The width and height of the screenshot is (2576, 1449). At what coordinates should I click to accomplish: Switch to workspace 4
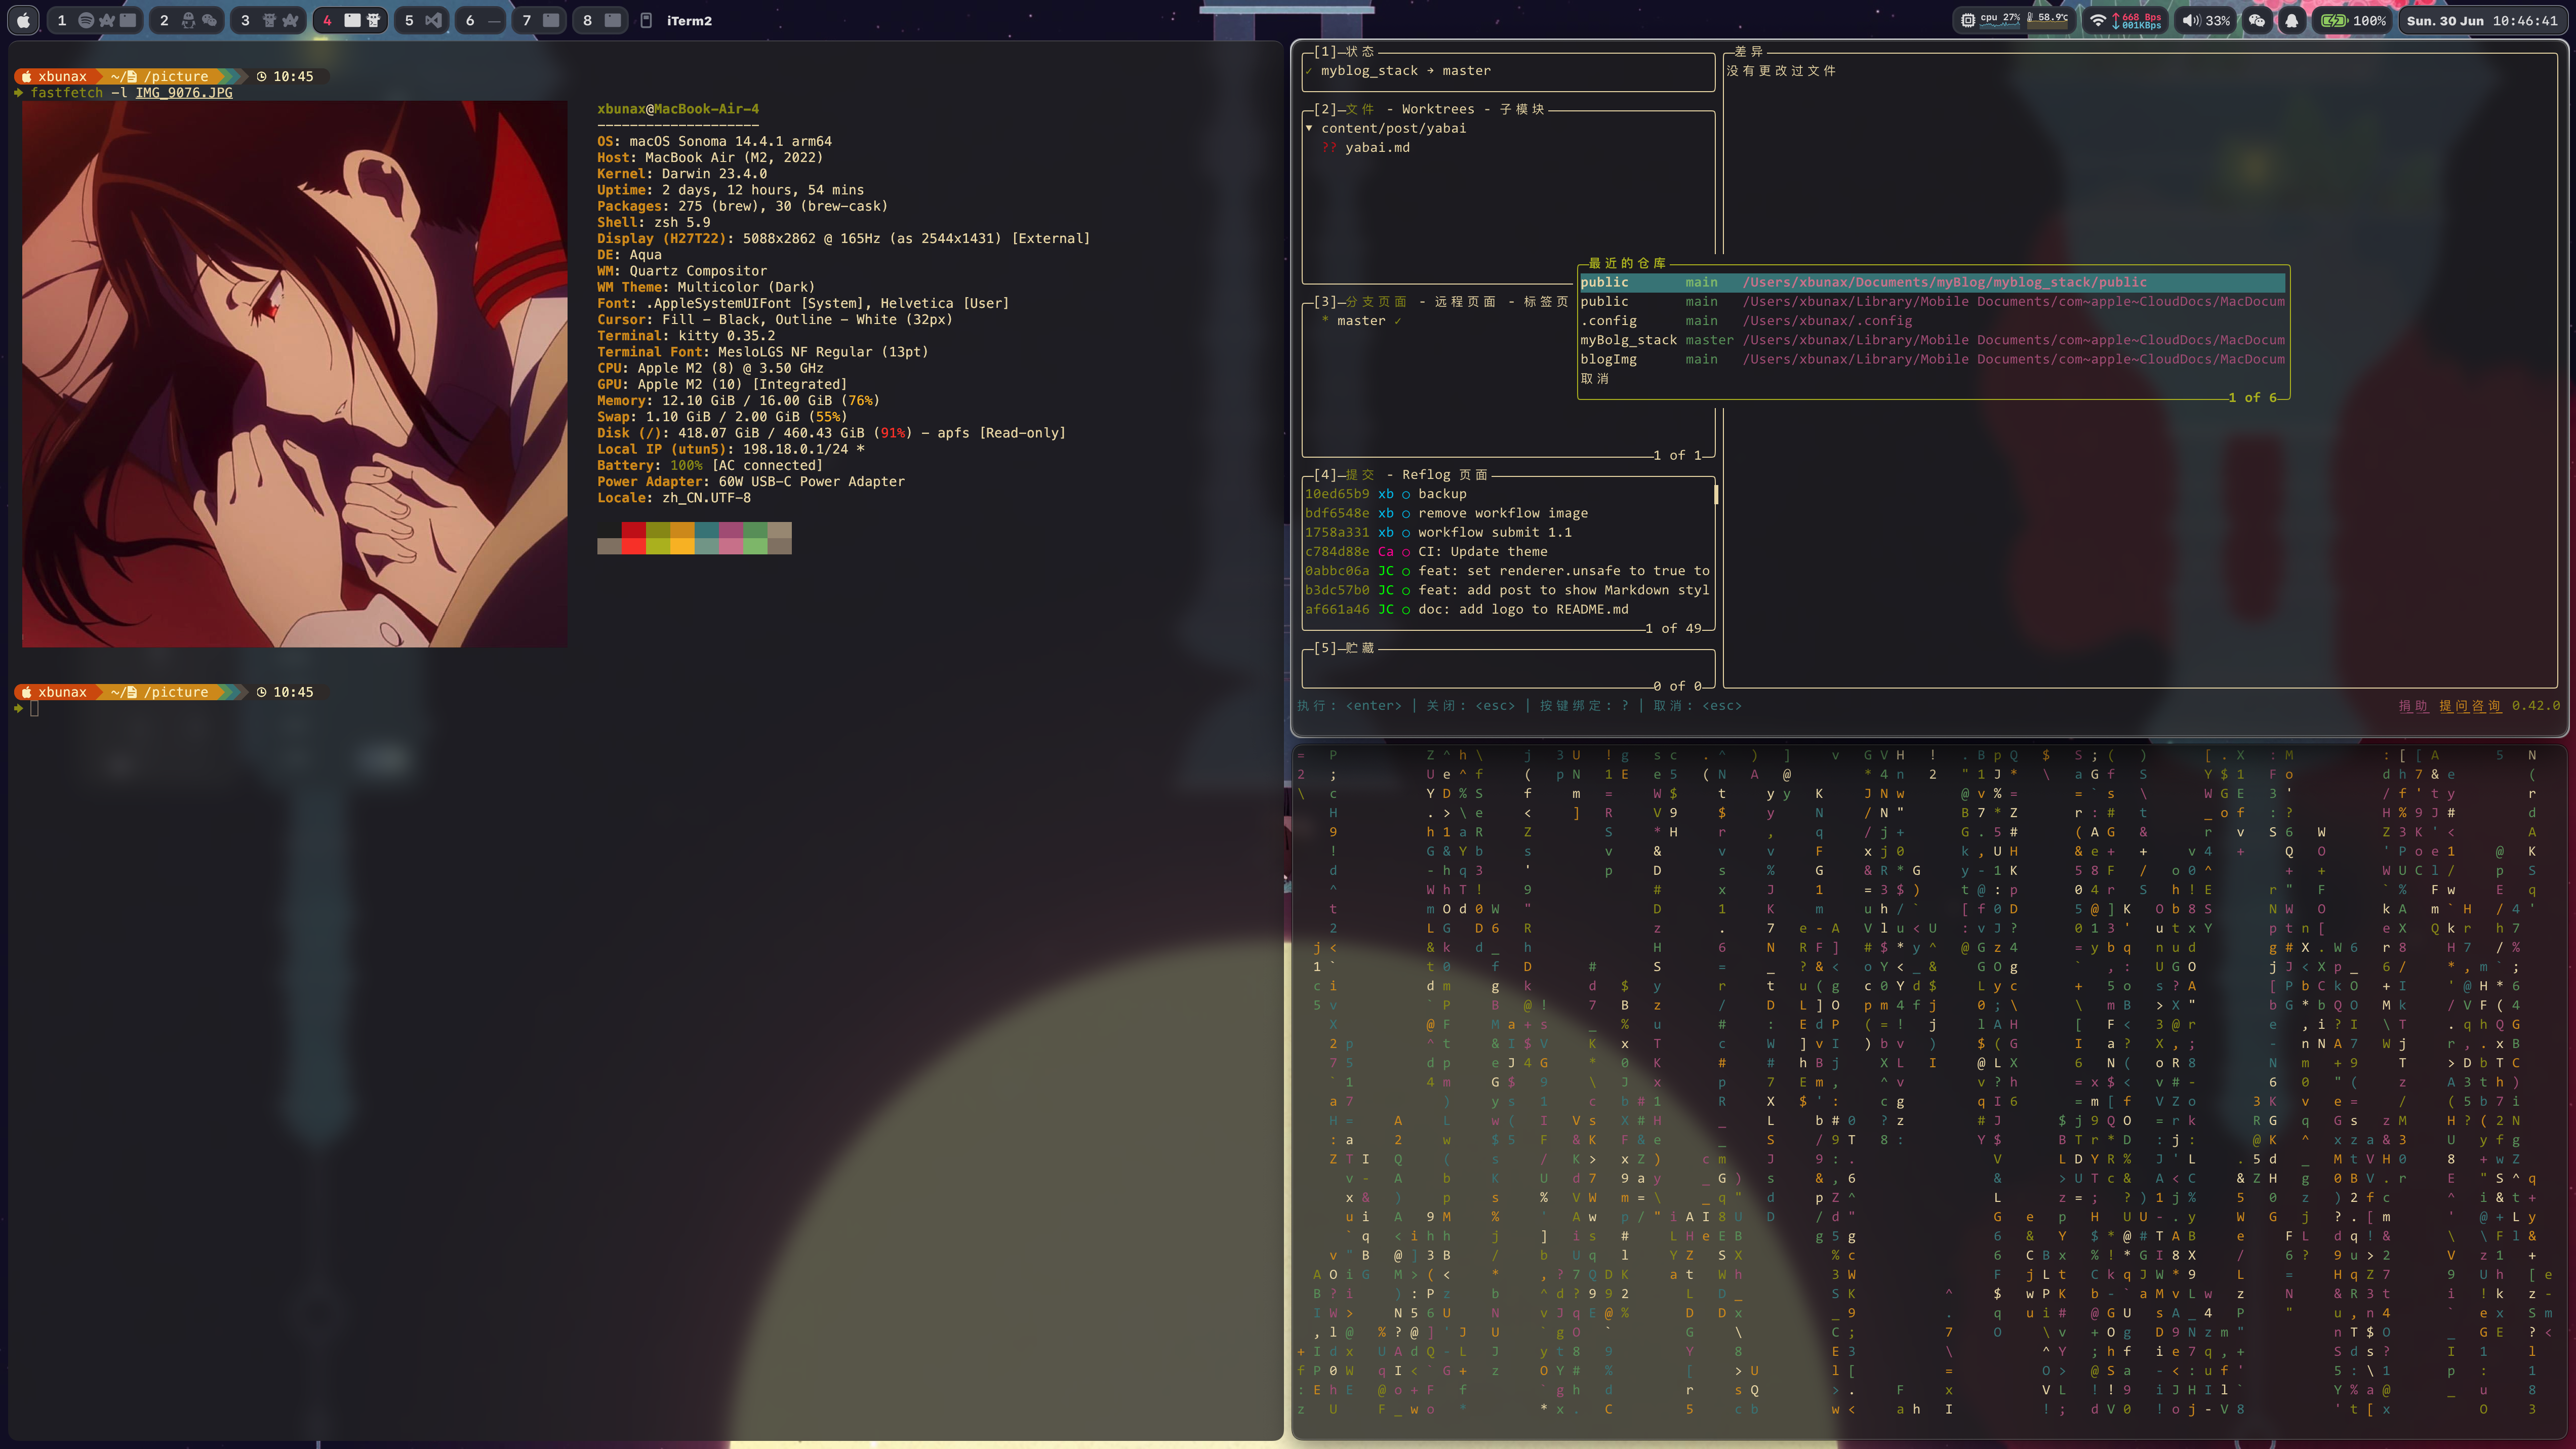[327, 20]
